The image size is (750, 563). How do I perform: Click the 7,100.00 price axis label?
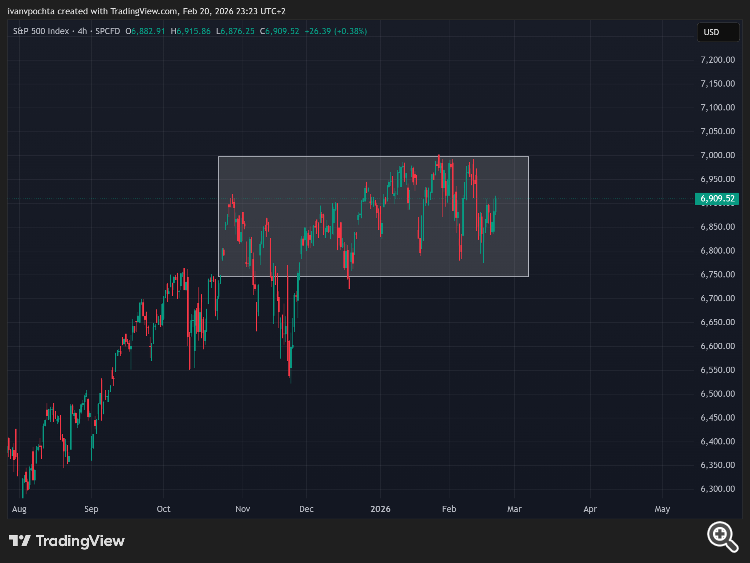717,108
